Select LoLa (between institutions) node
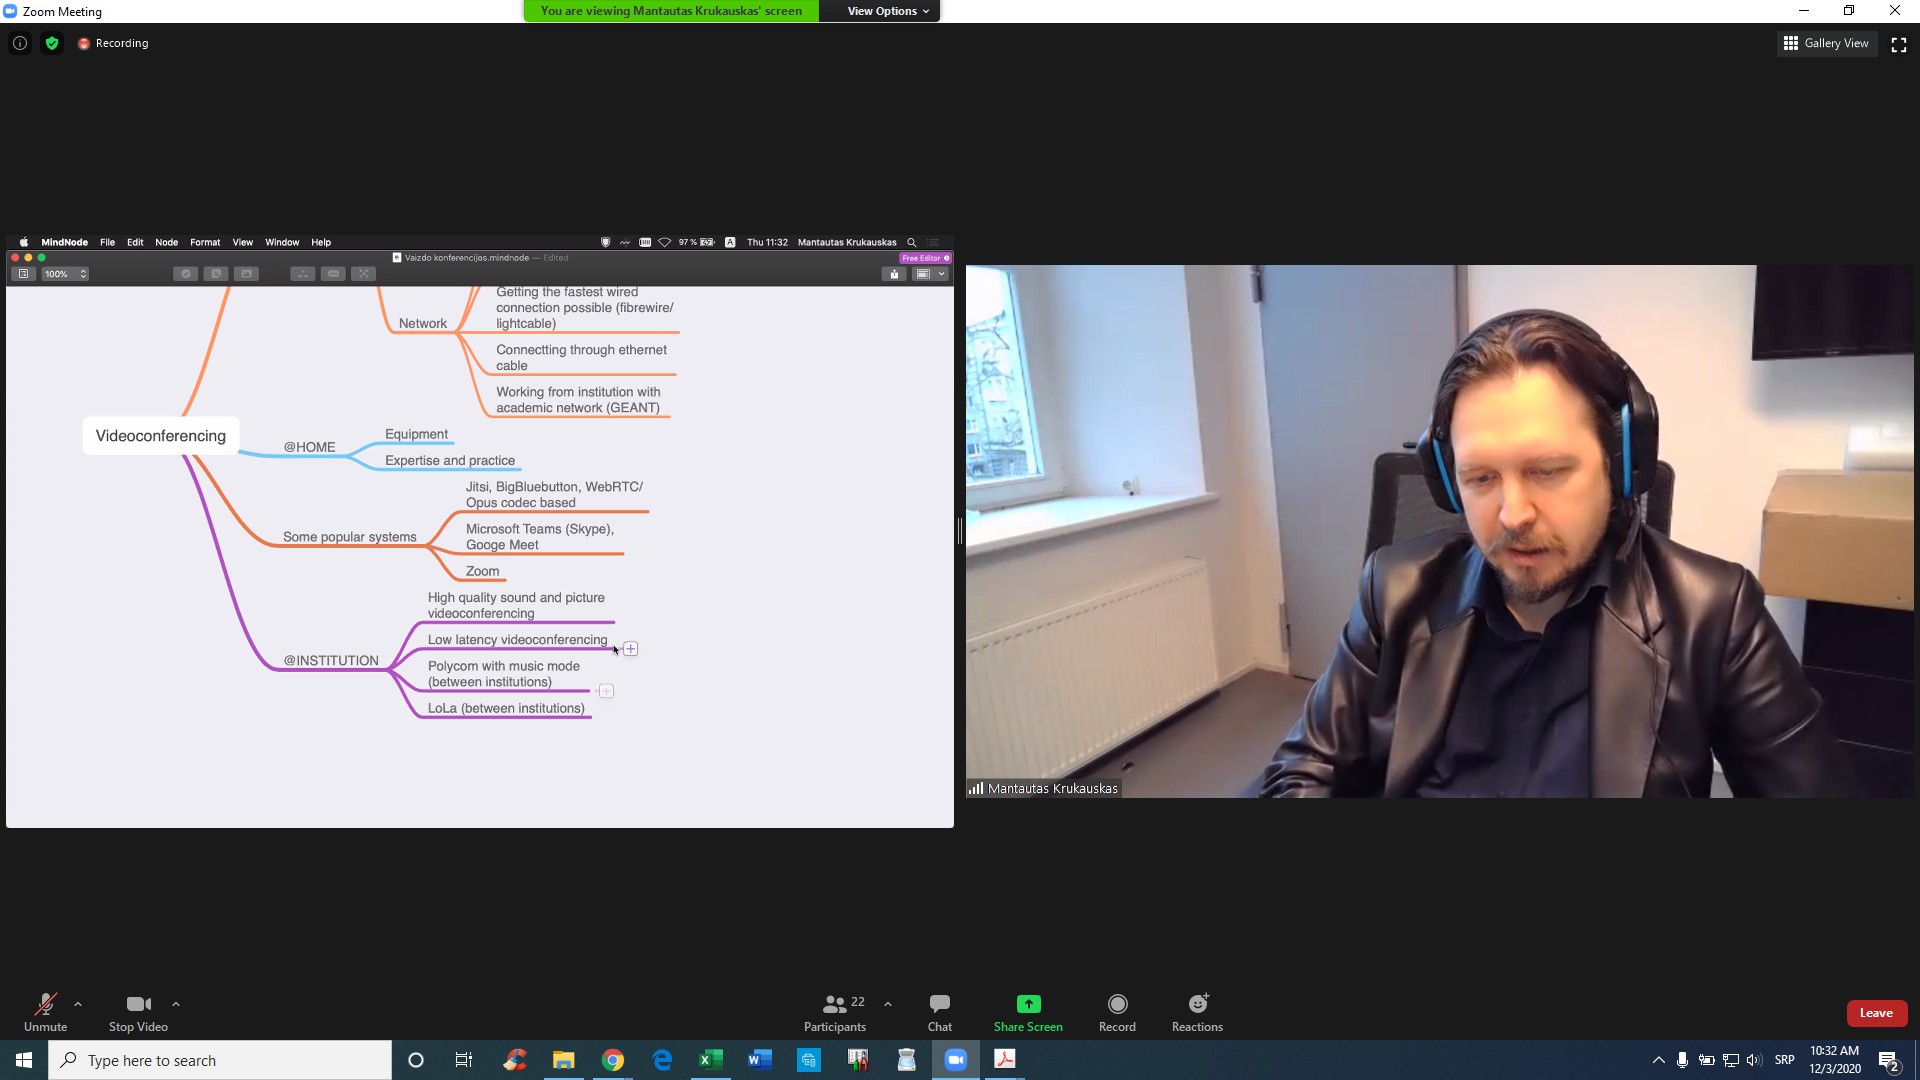The width and height of the screenshot is (1920, 1080). 506,708
